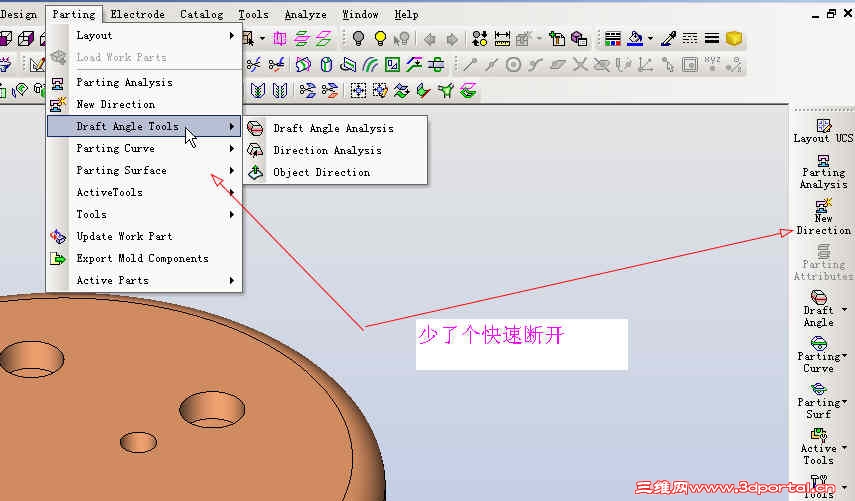Click the green framed square face icon
The height and width of the screenshot is (501, 855).
pyautogui.click(x=392, y=65)
